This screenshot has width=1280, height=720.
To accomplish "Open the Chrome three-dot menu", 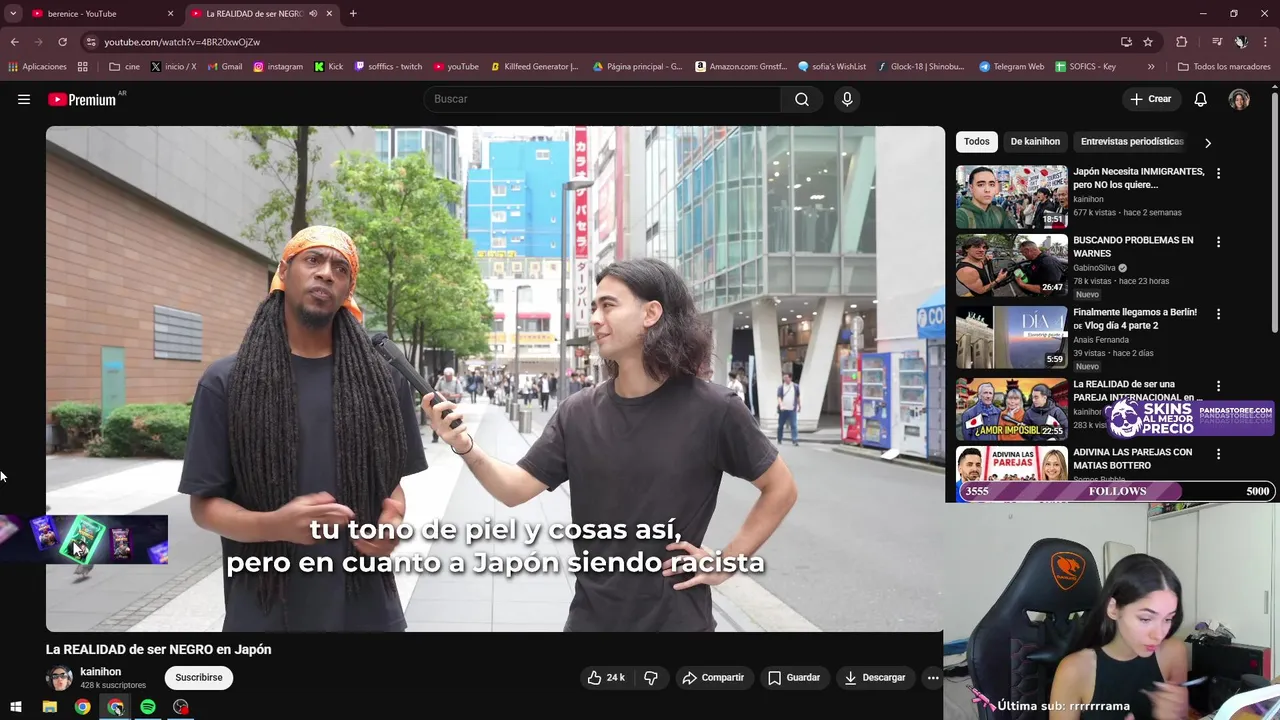I will [1265, 42].
